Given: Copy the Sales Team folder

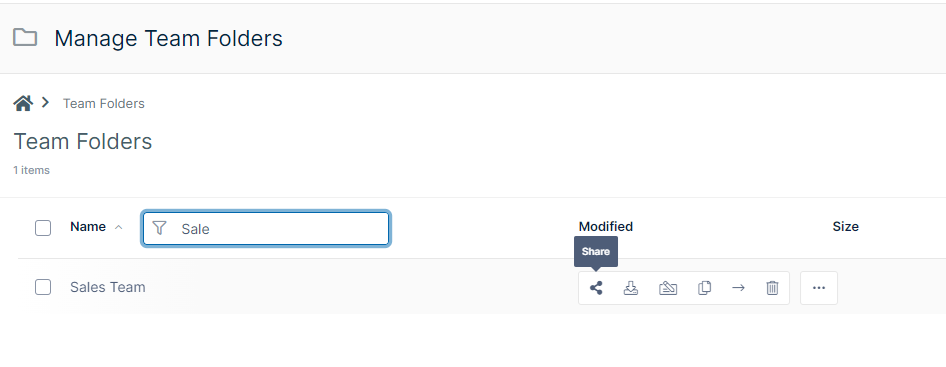Looking at the screenshot, I should 704,288.
